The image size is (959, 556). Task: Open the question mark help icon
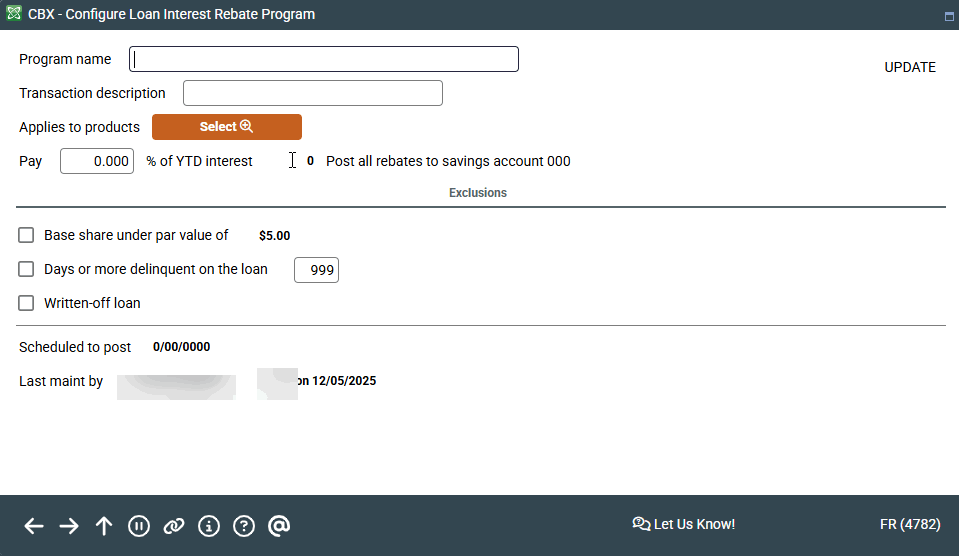[x=244, y=526]
